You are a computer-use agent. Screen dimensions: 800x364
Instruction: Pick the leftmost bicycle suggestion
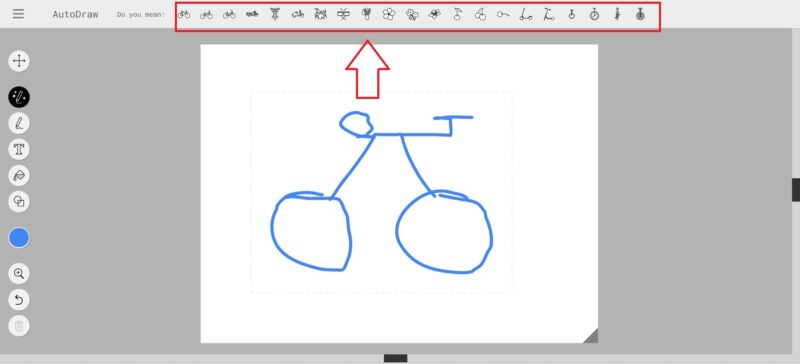(x=184, y=15)
